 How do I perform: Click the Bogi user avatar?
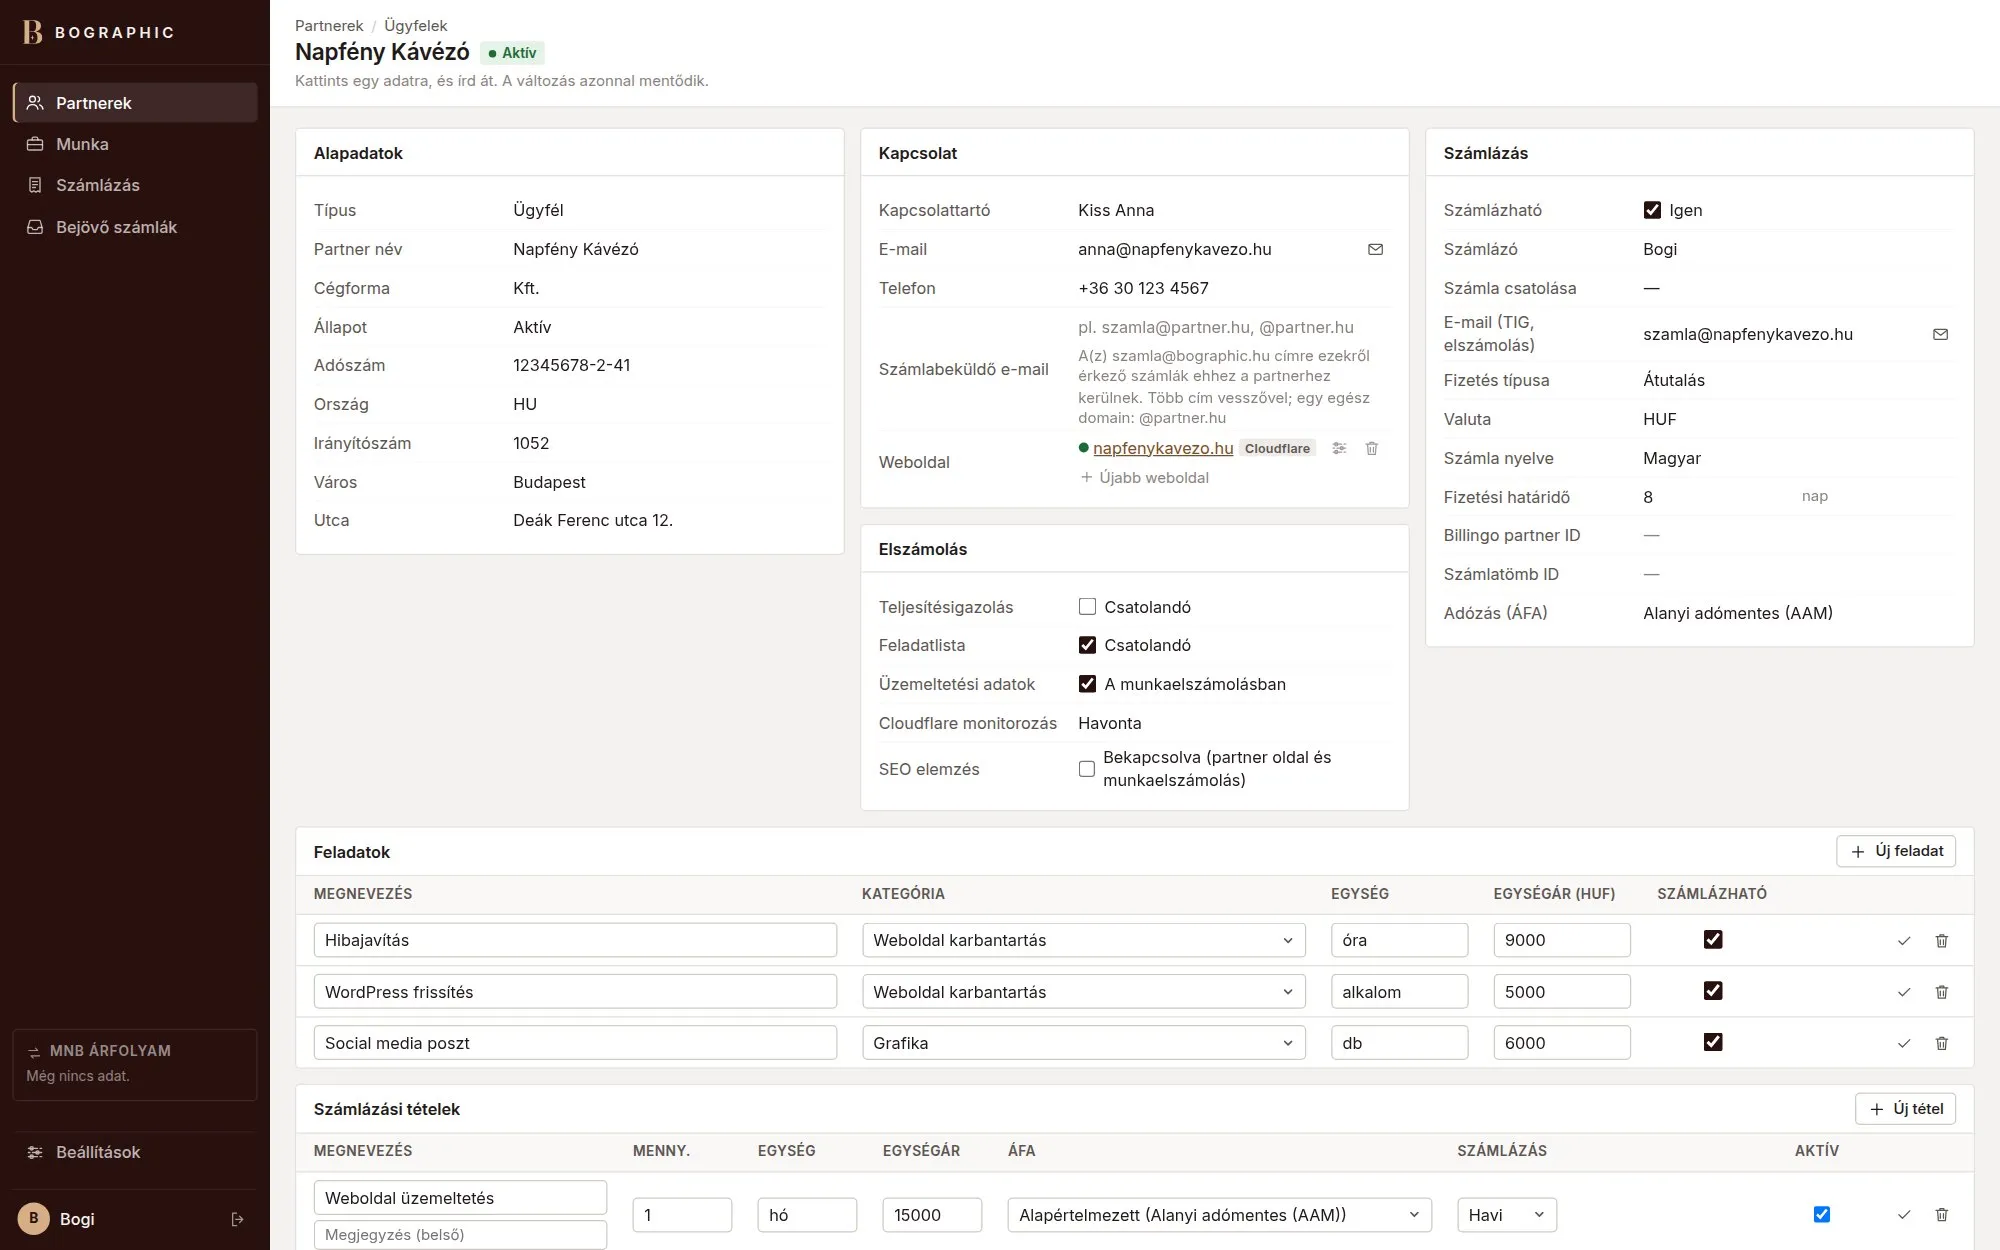pos(34,1219)
